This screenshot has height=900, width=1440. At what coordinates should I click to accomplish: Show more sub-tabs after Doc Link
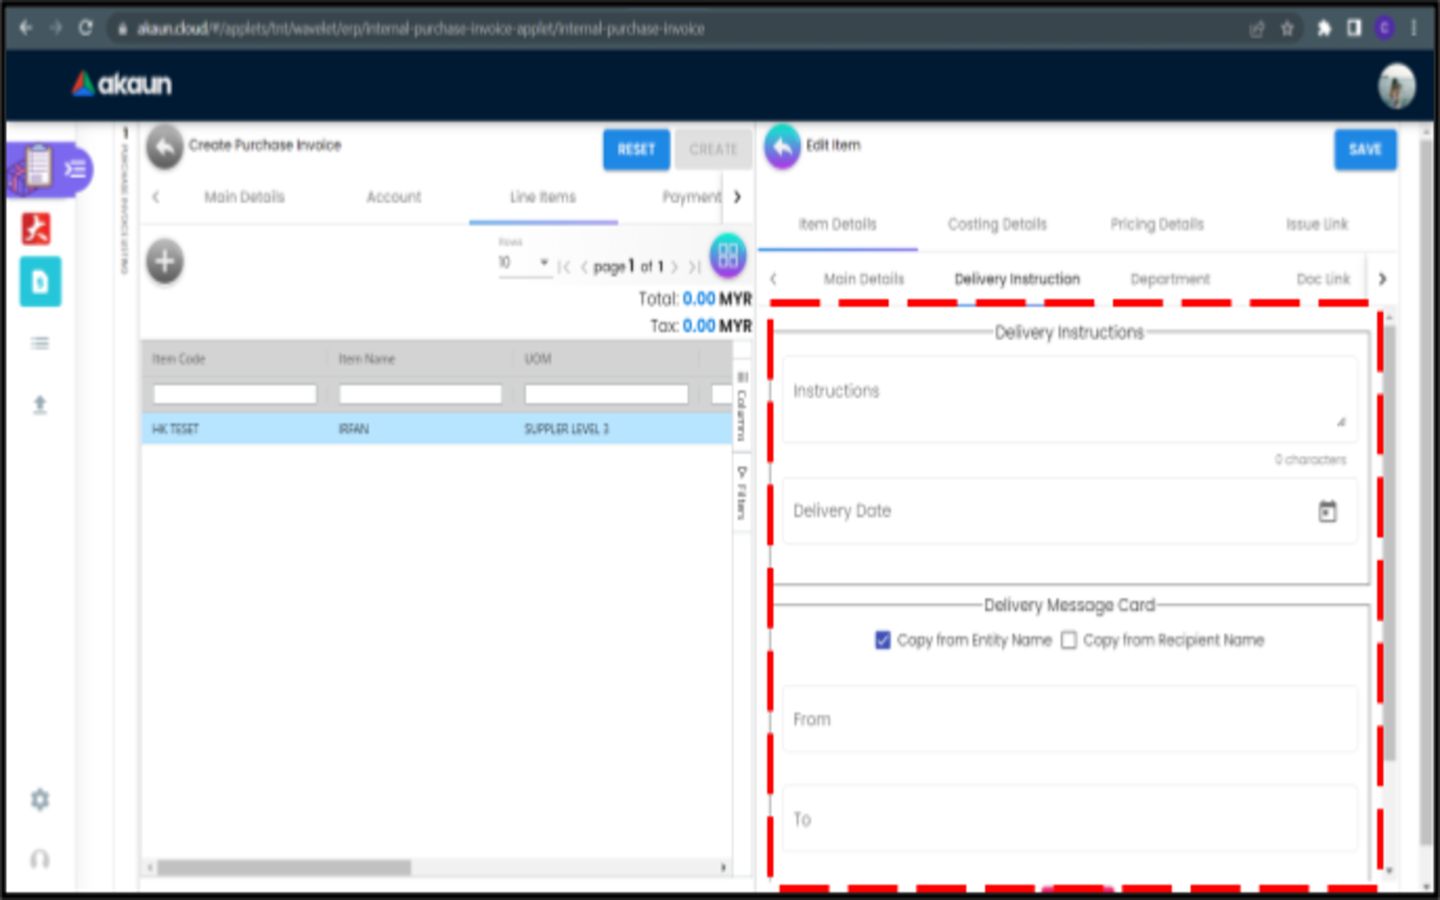[x=1382, y=279]
